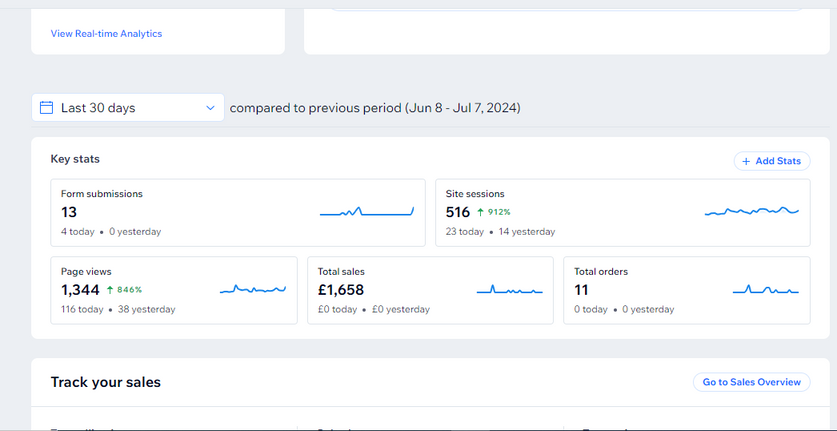Select the Total sales value £1,658
837x431 pixels.
coord(341,290)
